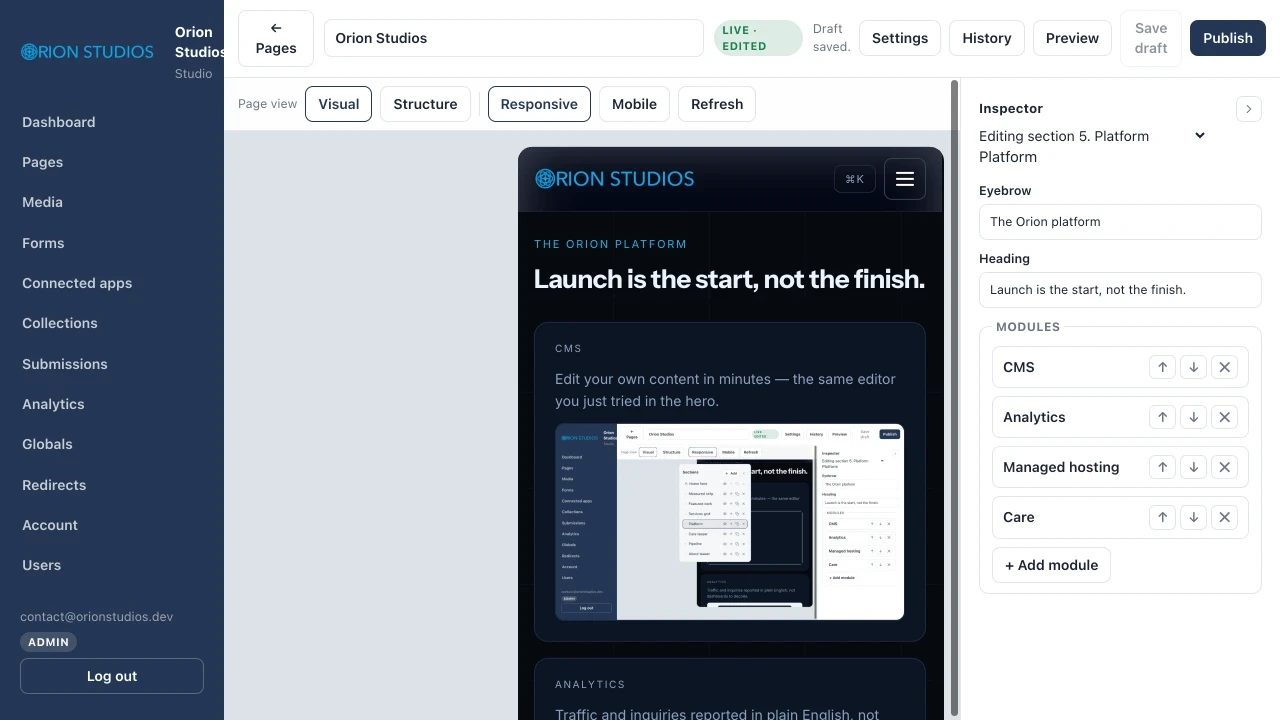
Task: Open Analytics in the sidebar
Action: pos(53,404)
